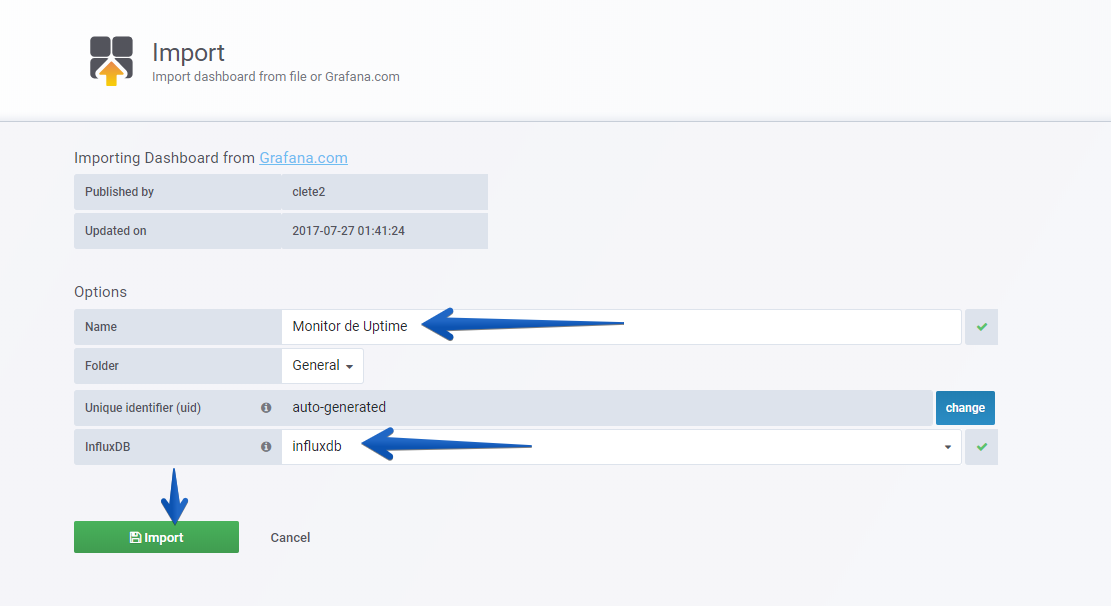Cancel the dashboard import

(x=291, y=537)
